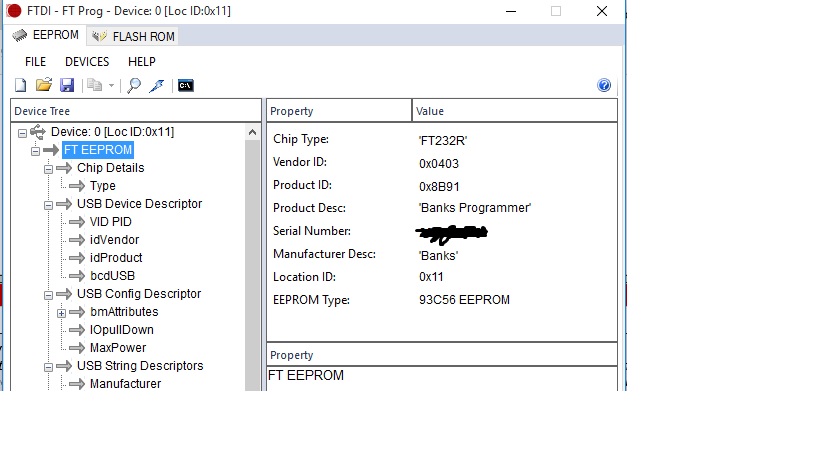
Task: Collapse the FT EEPROM node
Action: [x=36, y=151]
